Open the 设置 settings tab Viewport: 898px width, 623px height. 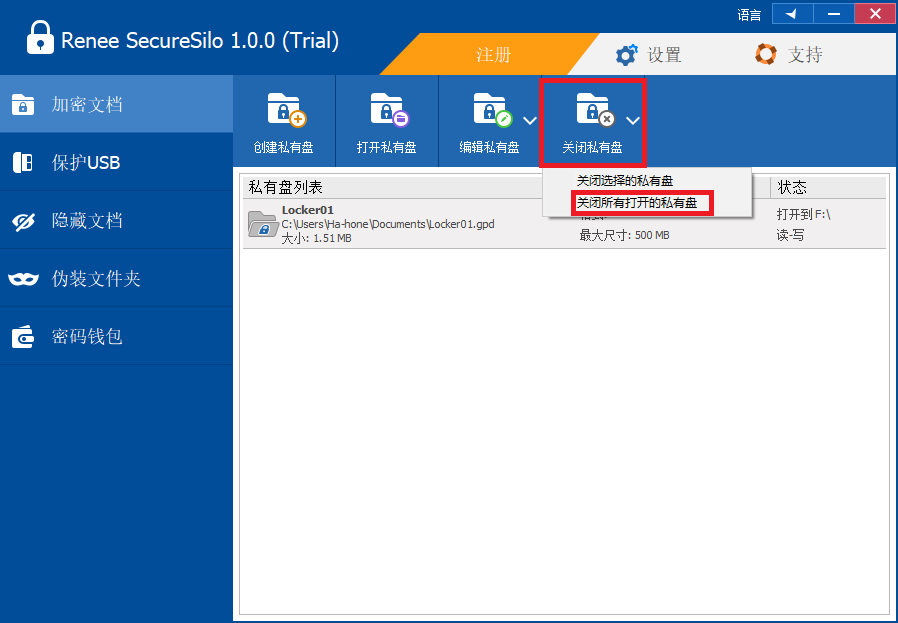pos(648,55)
